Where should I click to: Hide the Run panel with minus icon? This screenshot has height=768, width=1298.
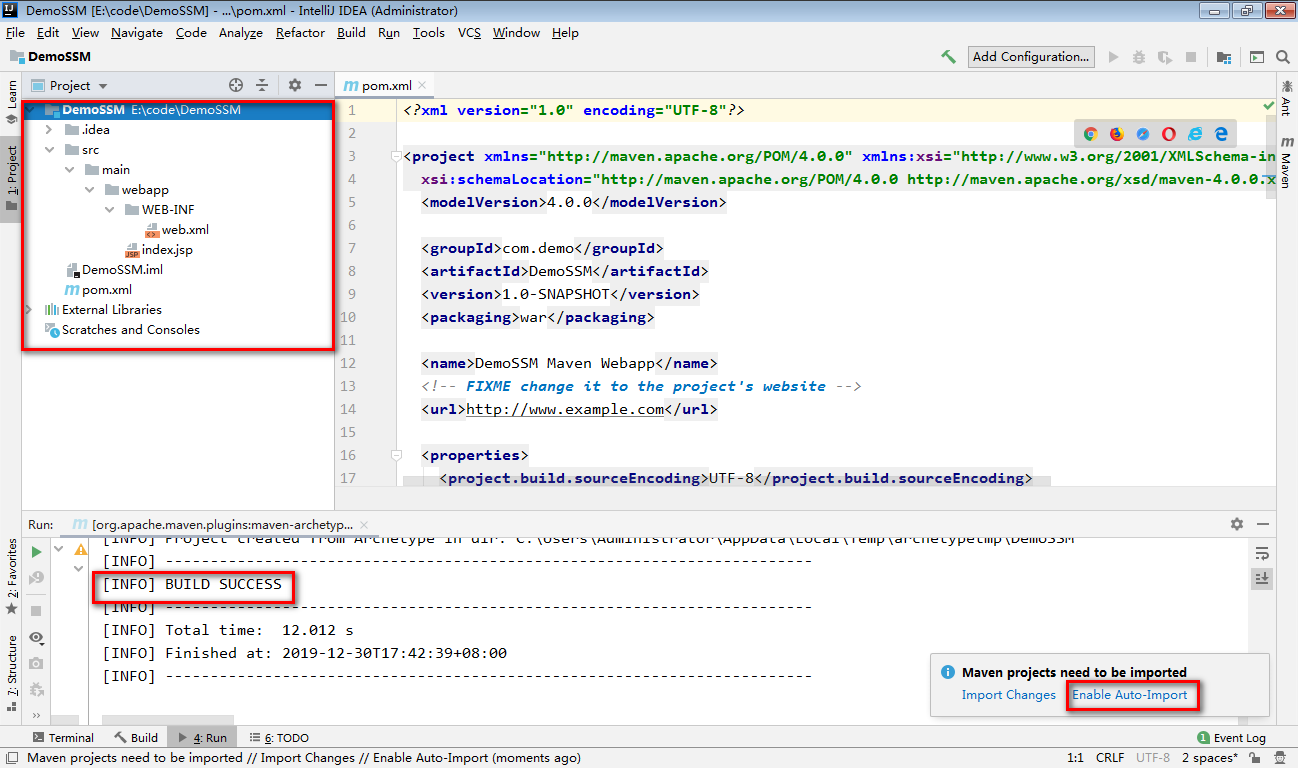1263,524
